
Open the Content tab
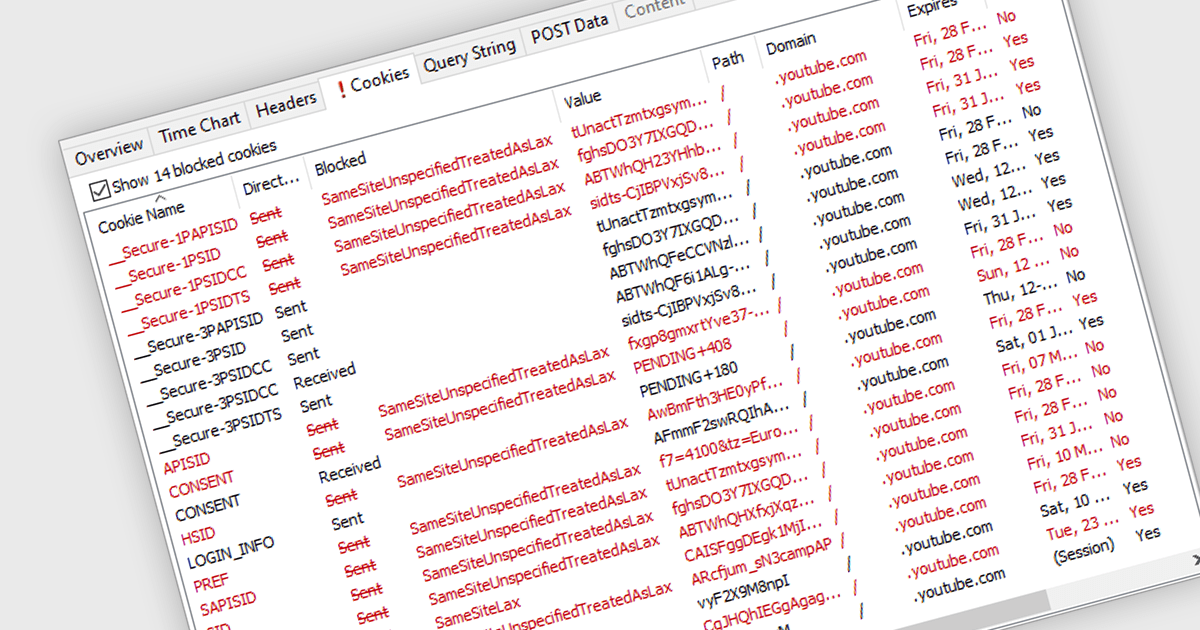click(655, 8)
